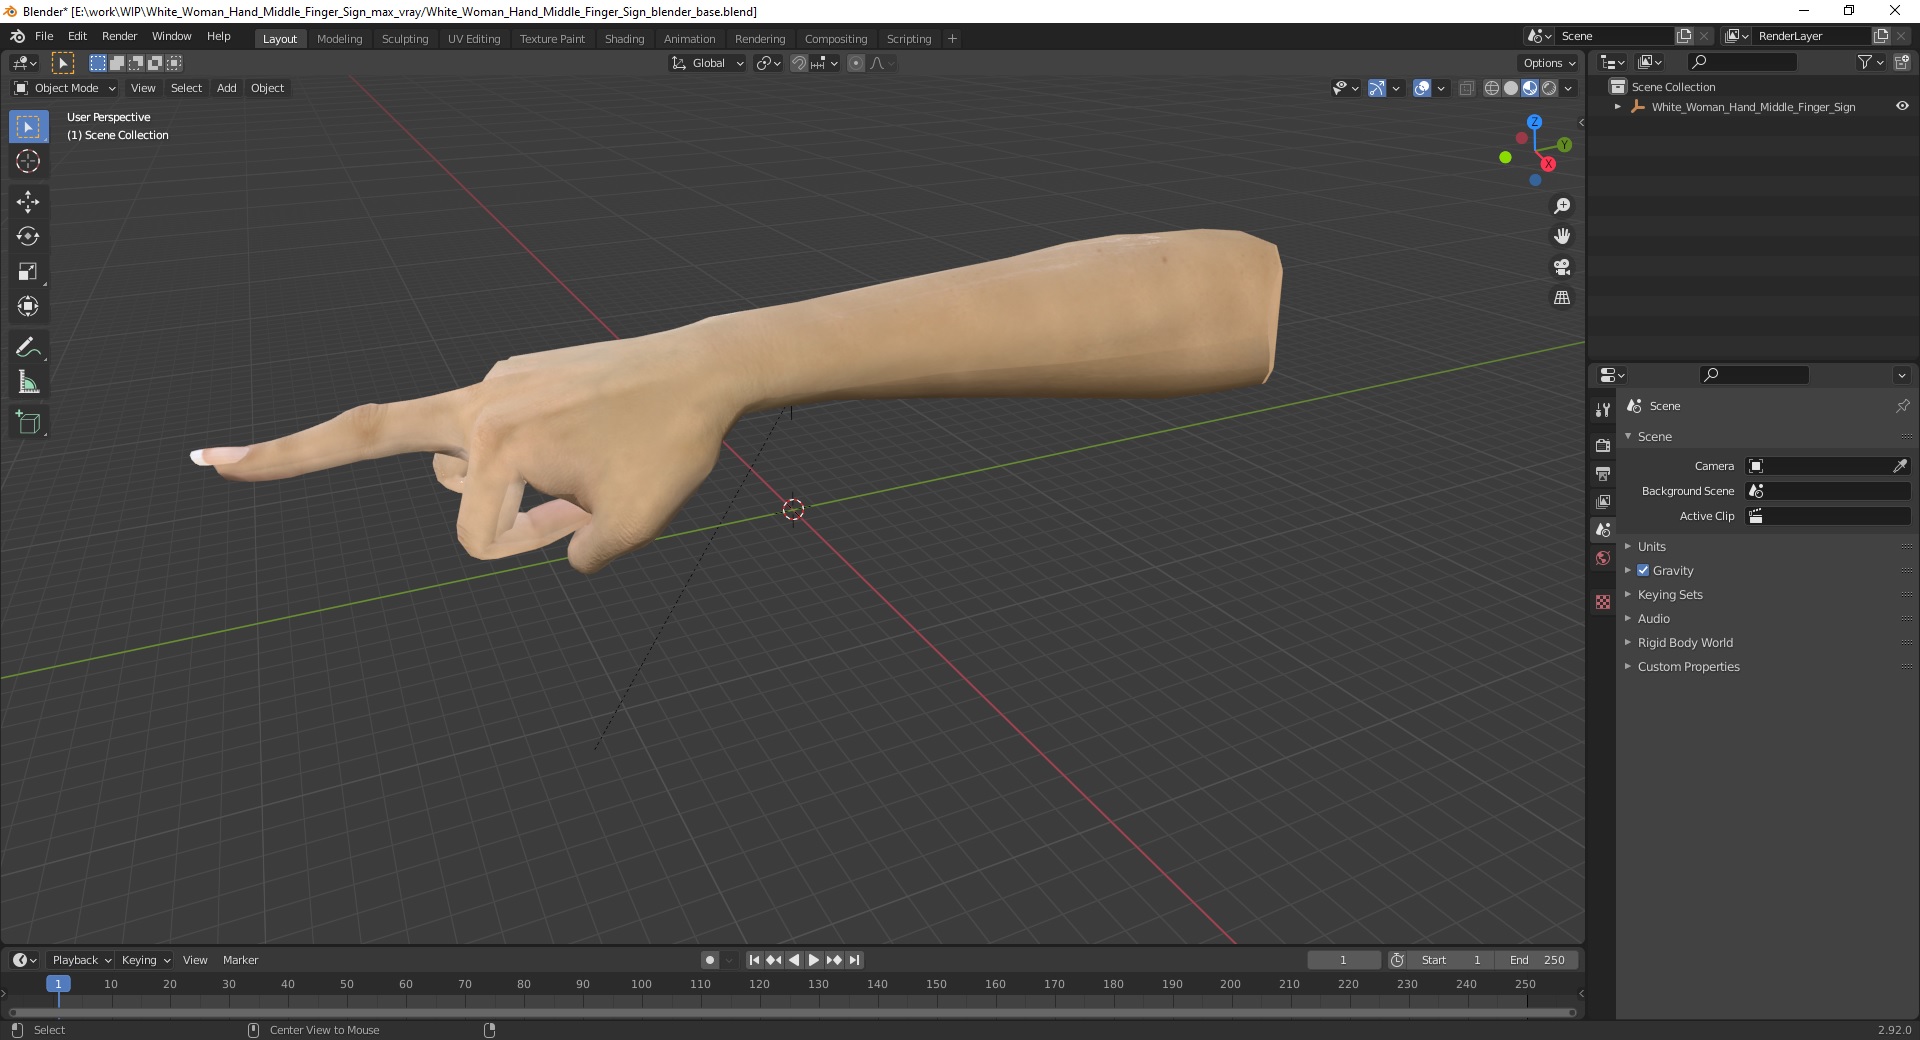The image size is (1920, 1040).
Task: Open the viewport Options dropdown
Action: pos(1549,63)
